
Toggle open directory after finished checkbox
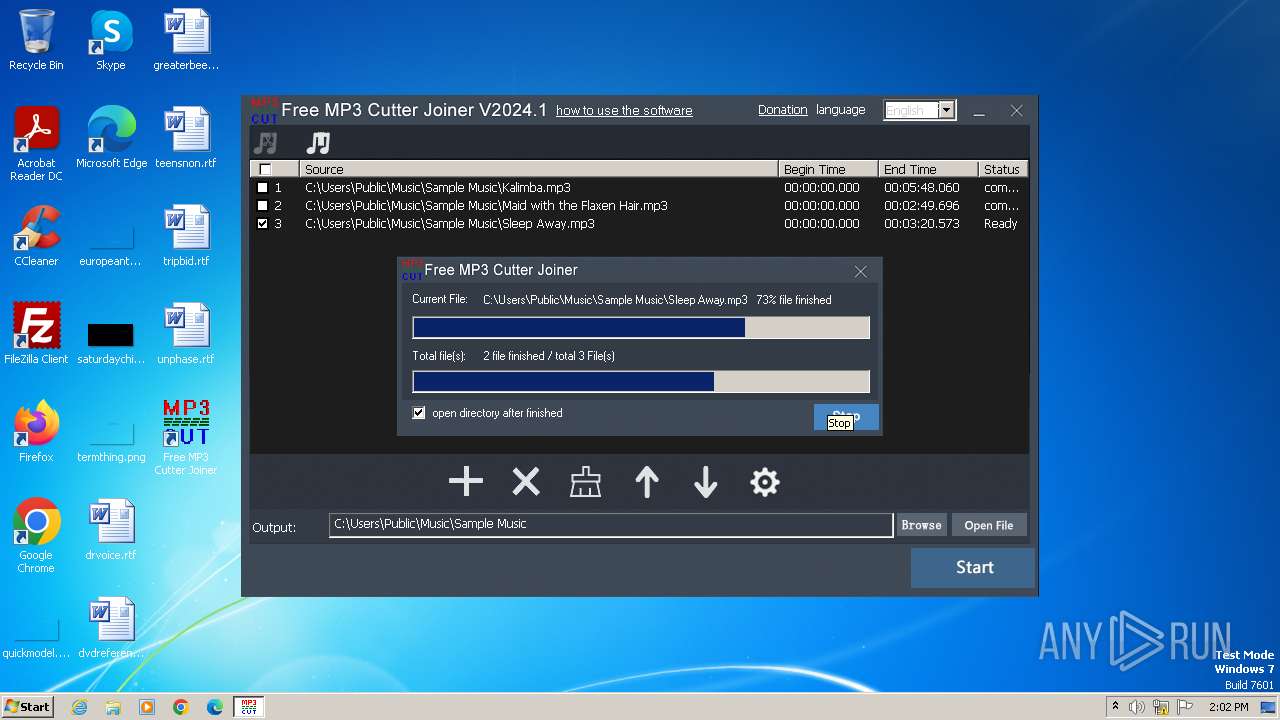419,413
